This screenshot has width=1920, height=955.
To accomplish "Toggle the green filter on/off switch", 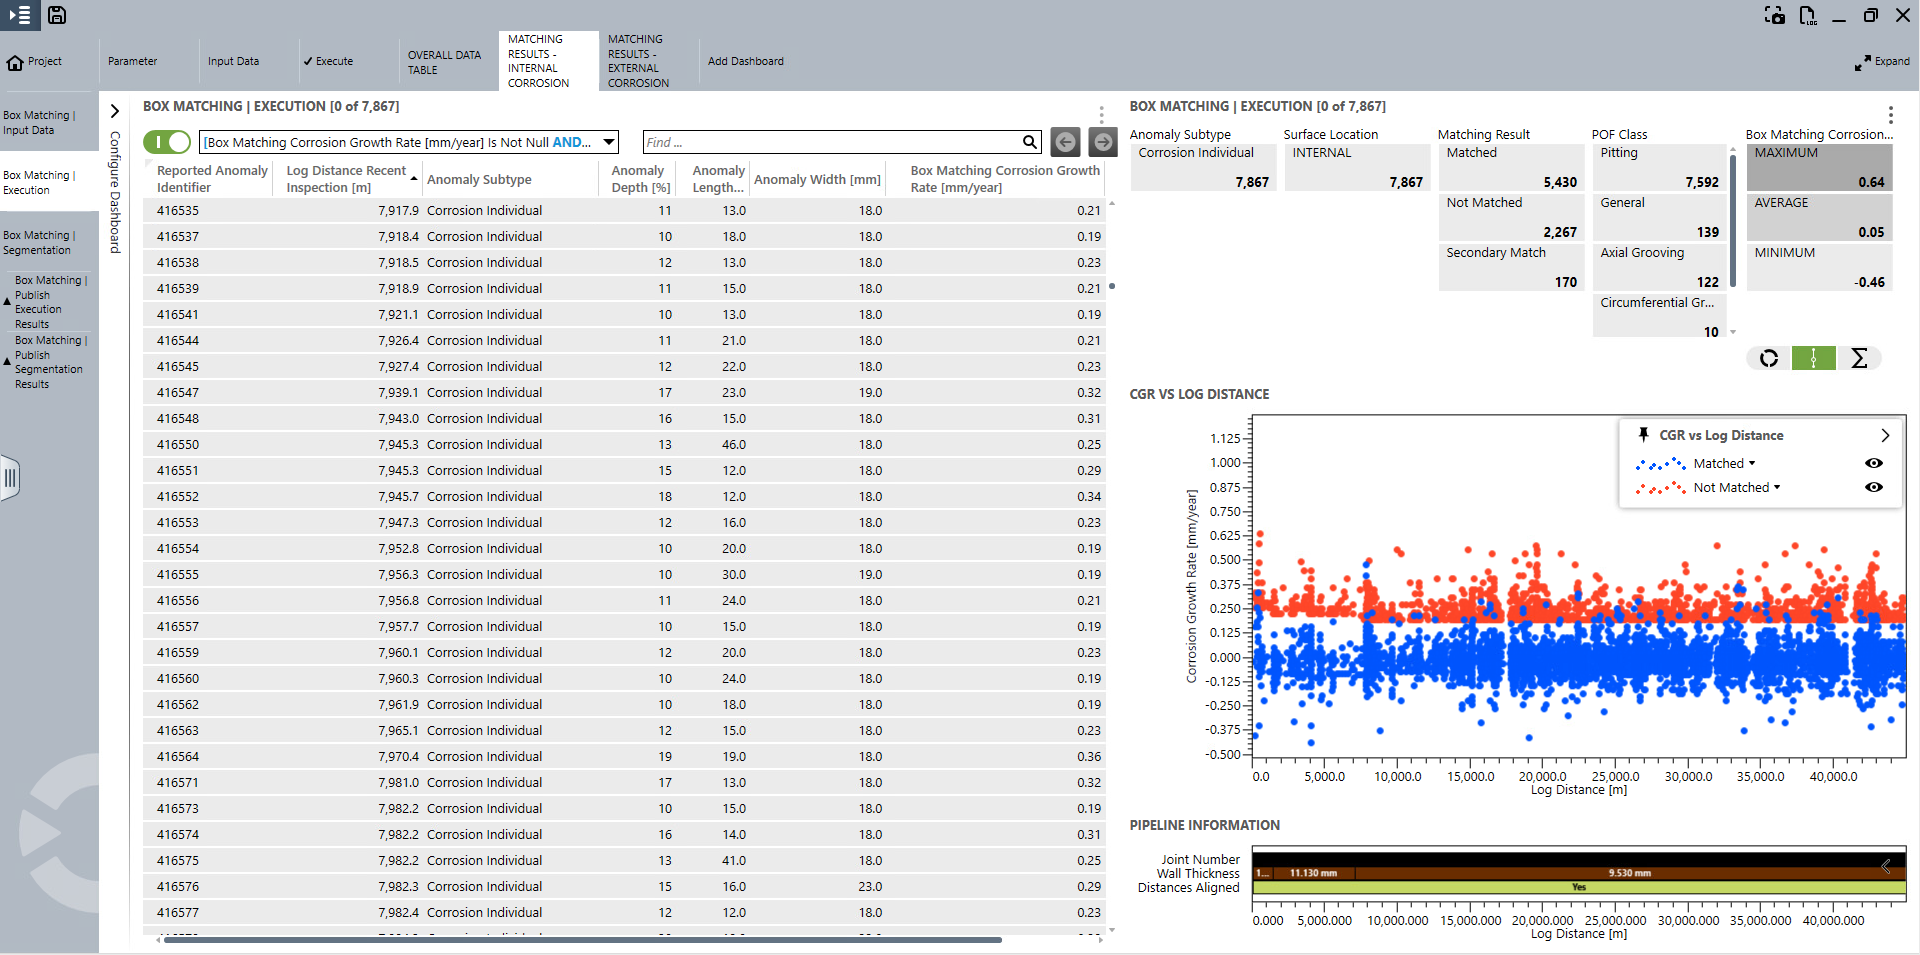I will (167, 142).
